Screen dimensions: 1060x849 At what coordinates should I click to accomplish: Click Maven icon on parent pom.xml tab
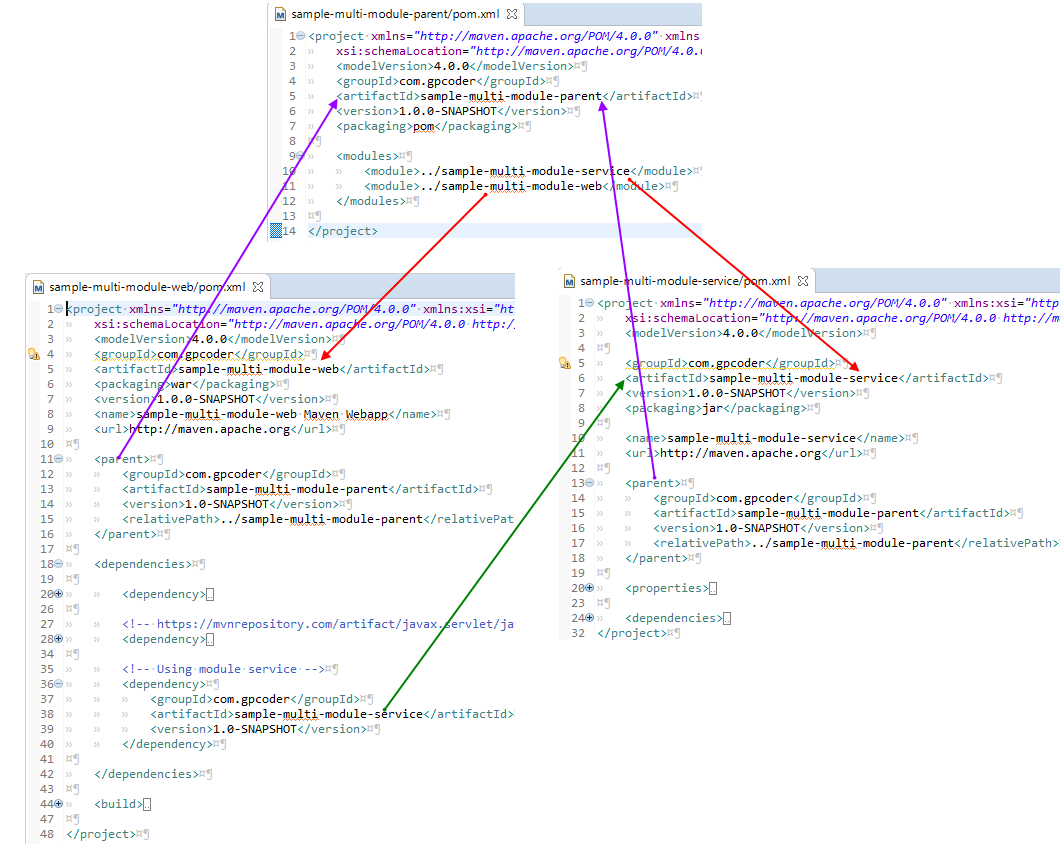(x=281, y=15)
